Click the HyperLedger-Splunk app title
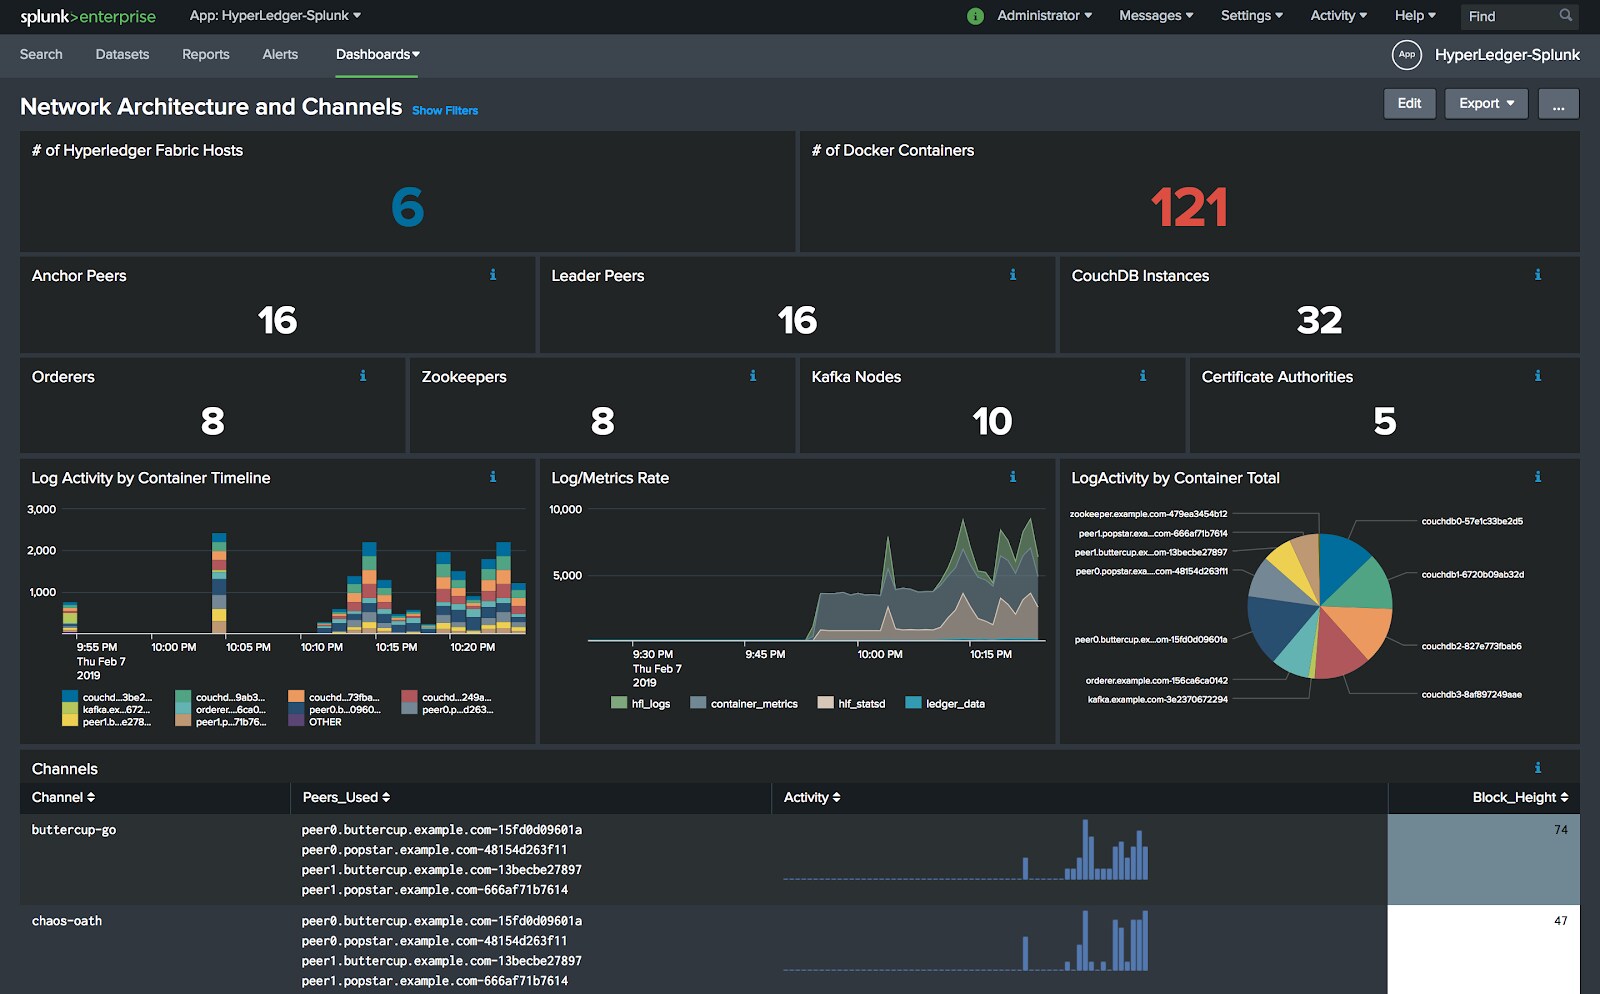Image resolution: width=1600 pixels, height=994 pixels. 1507,54
